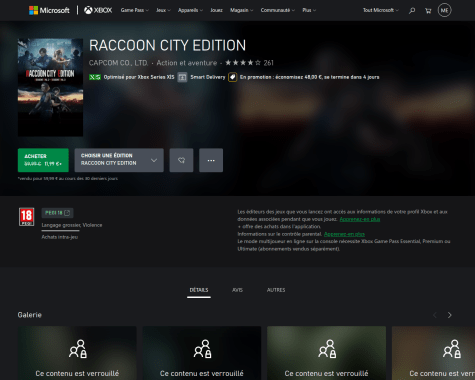
Task: Click the green Acheter button
Action: (x=43, y=160)
